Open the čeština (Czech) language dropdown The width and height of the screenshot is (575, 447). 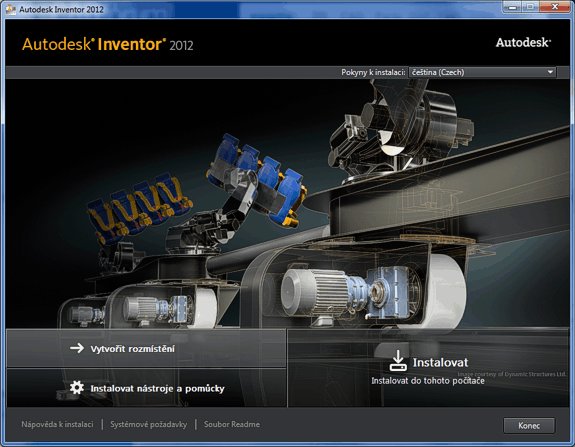483,72
